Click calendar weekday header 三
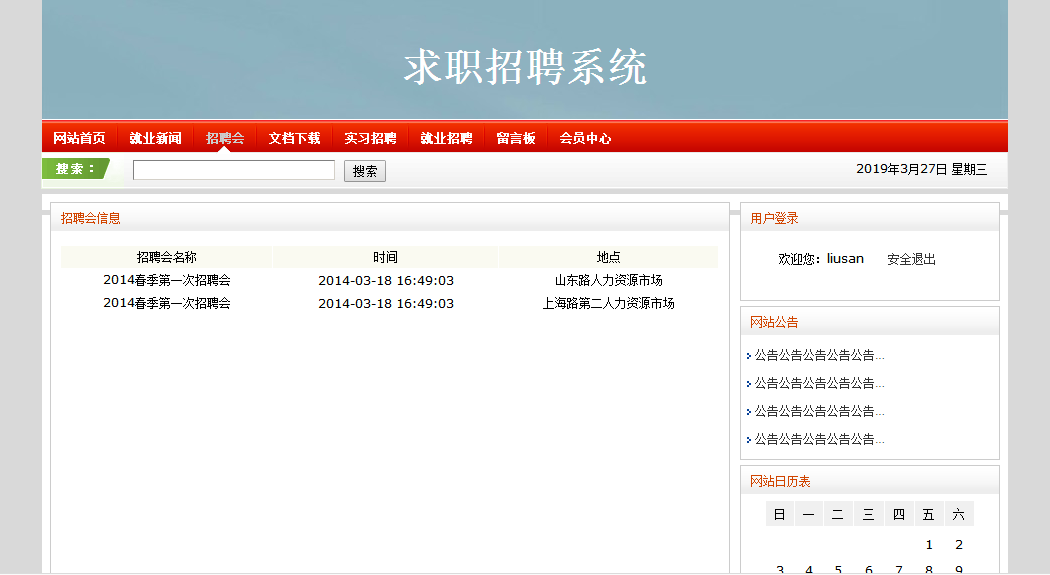The width and height of the screenshot is (1050, 575). (869, 514)
